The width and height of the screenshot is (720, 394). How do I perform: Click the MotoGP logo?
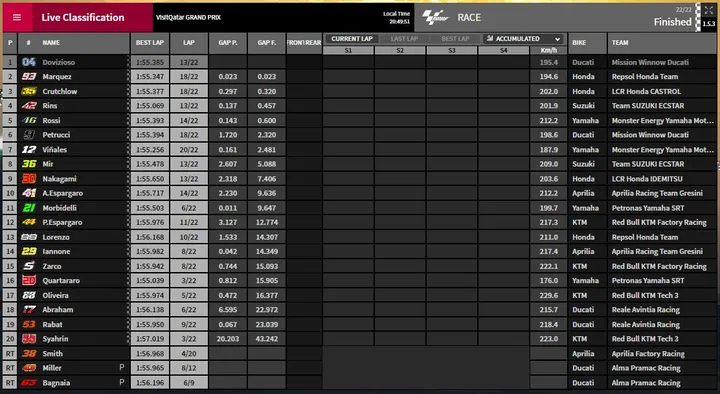tap(435, 17)
